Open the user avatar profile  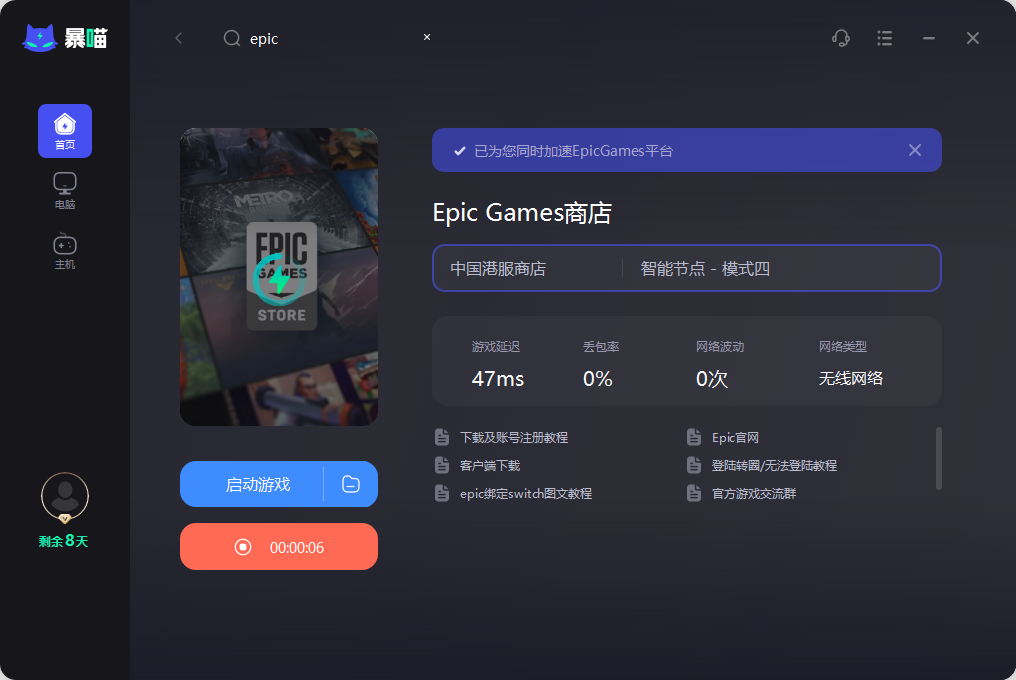65,497
